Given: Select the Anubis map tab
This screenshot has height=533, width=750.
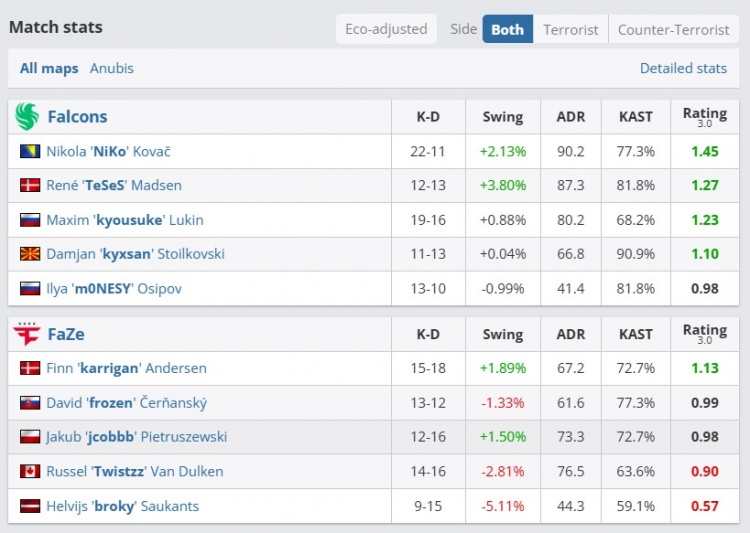Looking at the screenshot, I should click(x=112, y=68).
